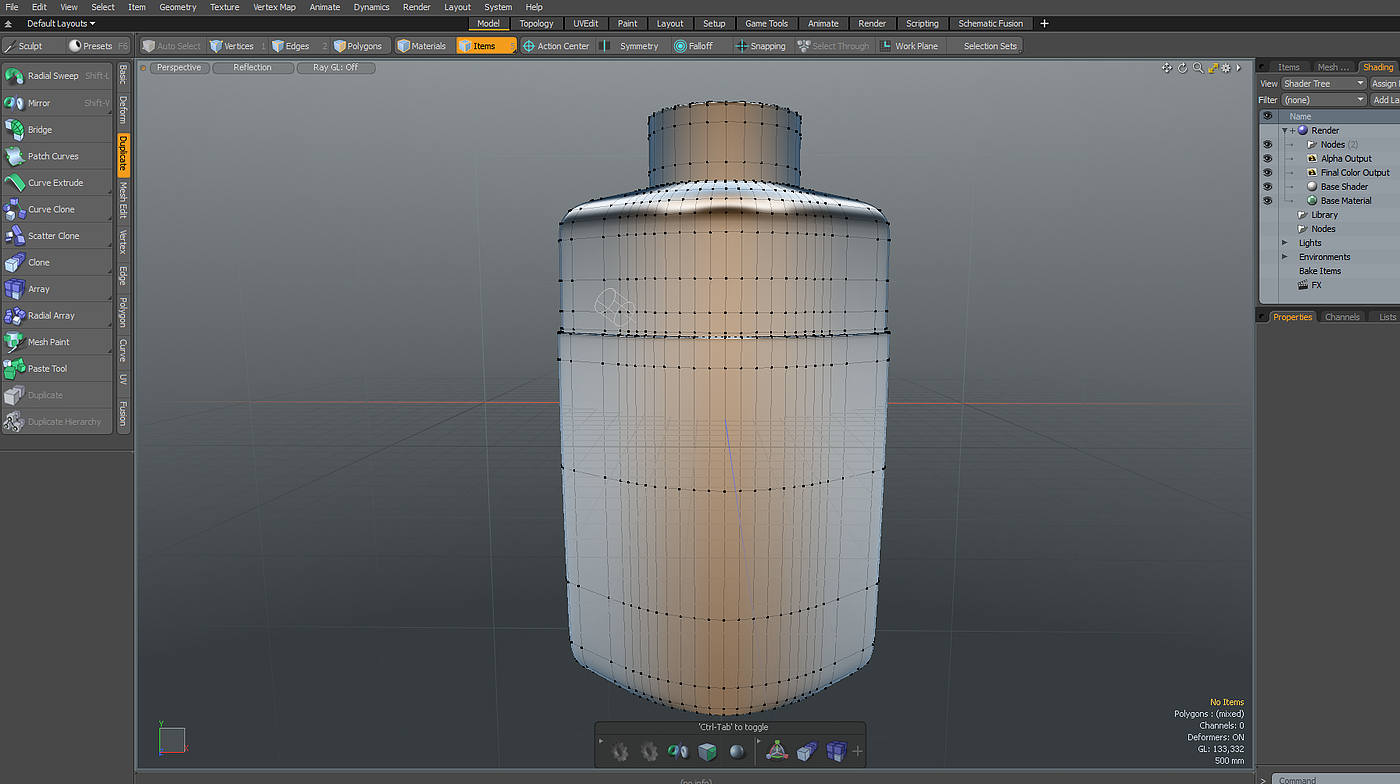Open the Shader Tree view dropdown
The height and width of the screenshot is (784, 1400).
(x=1323, y=84)
